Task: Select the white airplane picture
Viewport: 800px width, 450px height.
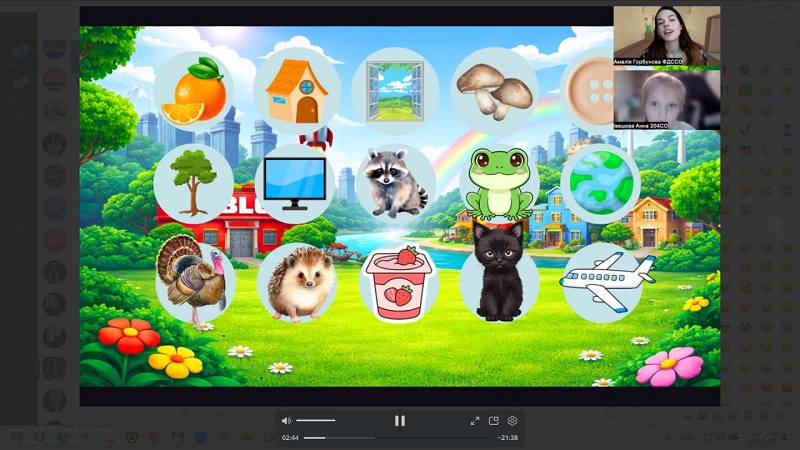Action: point(604,280)
